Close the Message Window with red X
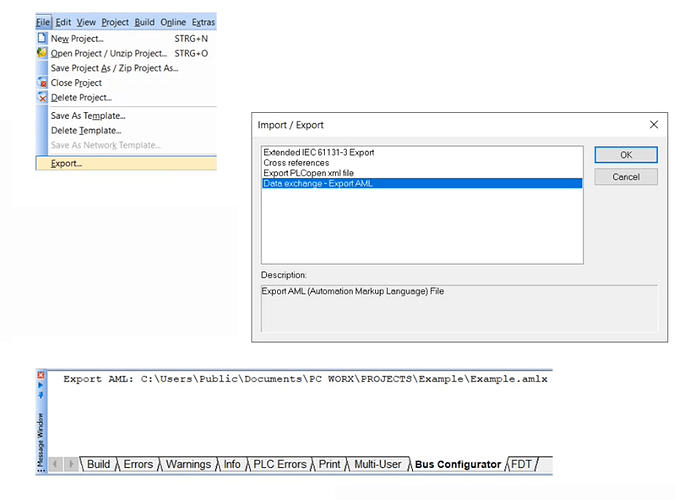Viewport: 675px width, 500px height. point(41,377)
